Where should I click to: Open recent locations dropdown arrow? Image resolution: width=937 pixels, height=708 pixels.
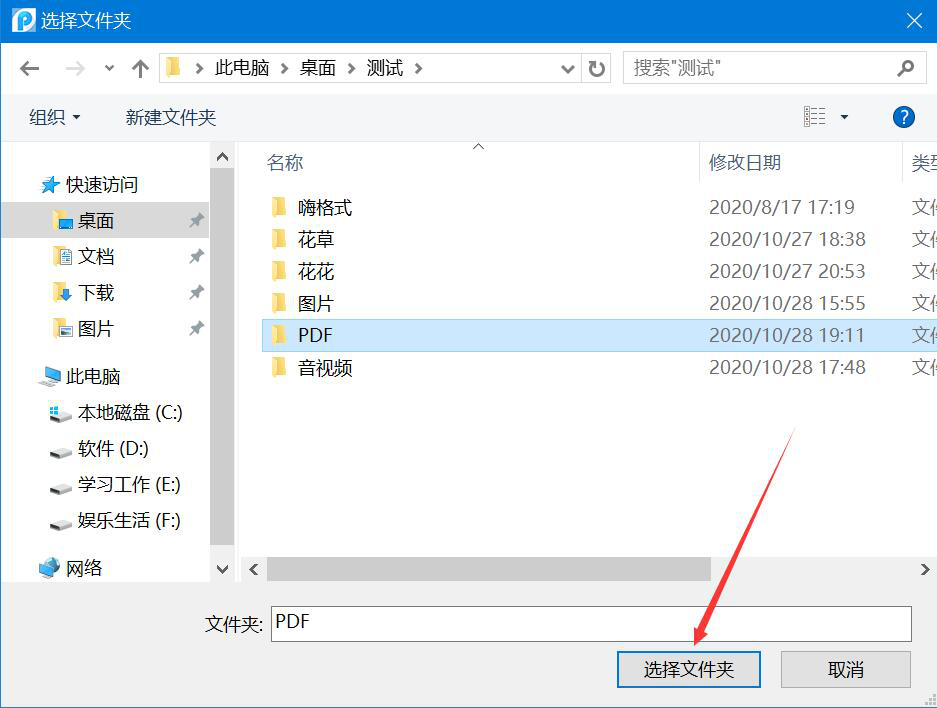[109, 68]
